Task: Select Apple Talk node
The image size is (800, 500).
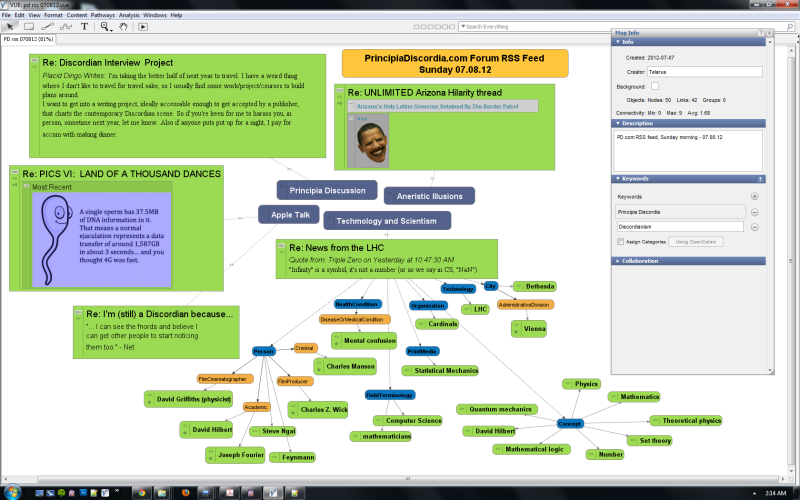Action: [x=289, y=215]
